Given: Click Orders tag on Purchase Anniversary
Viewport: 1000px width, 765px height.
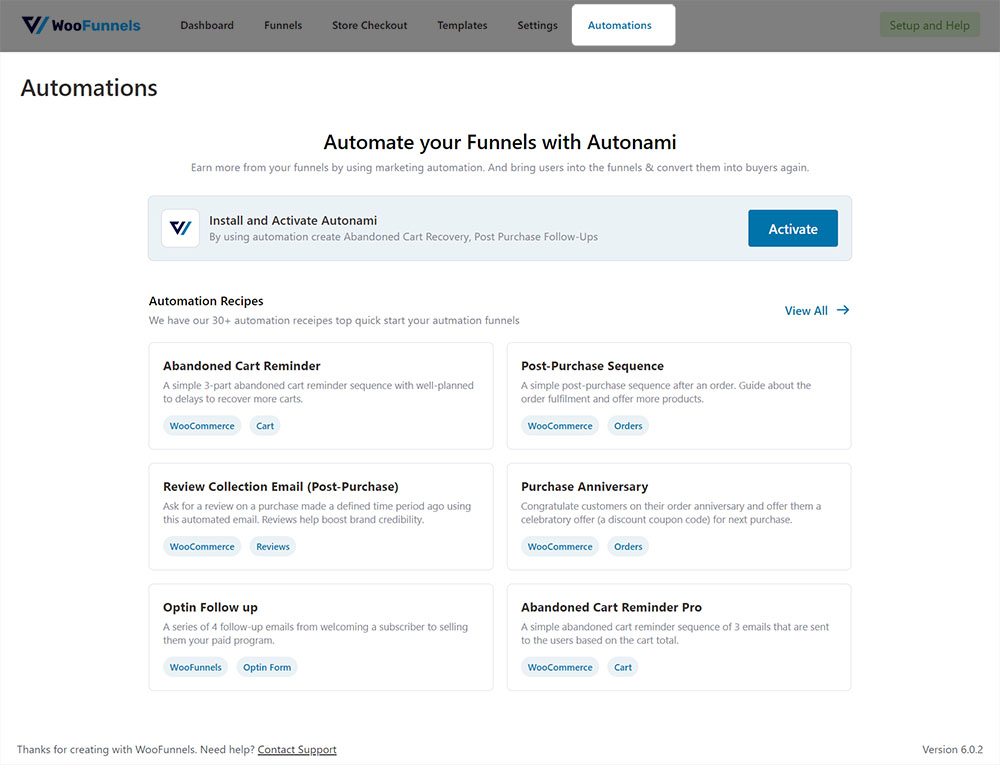Looking at the screenshot, I should [628, 546].
